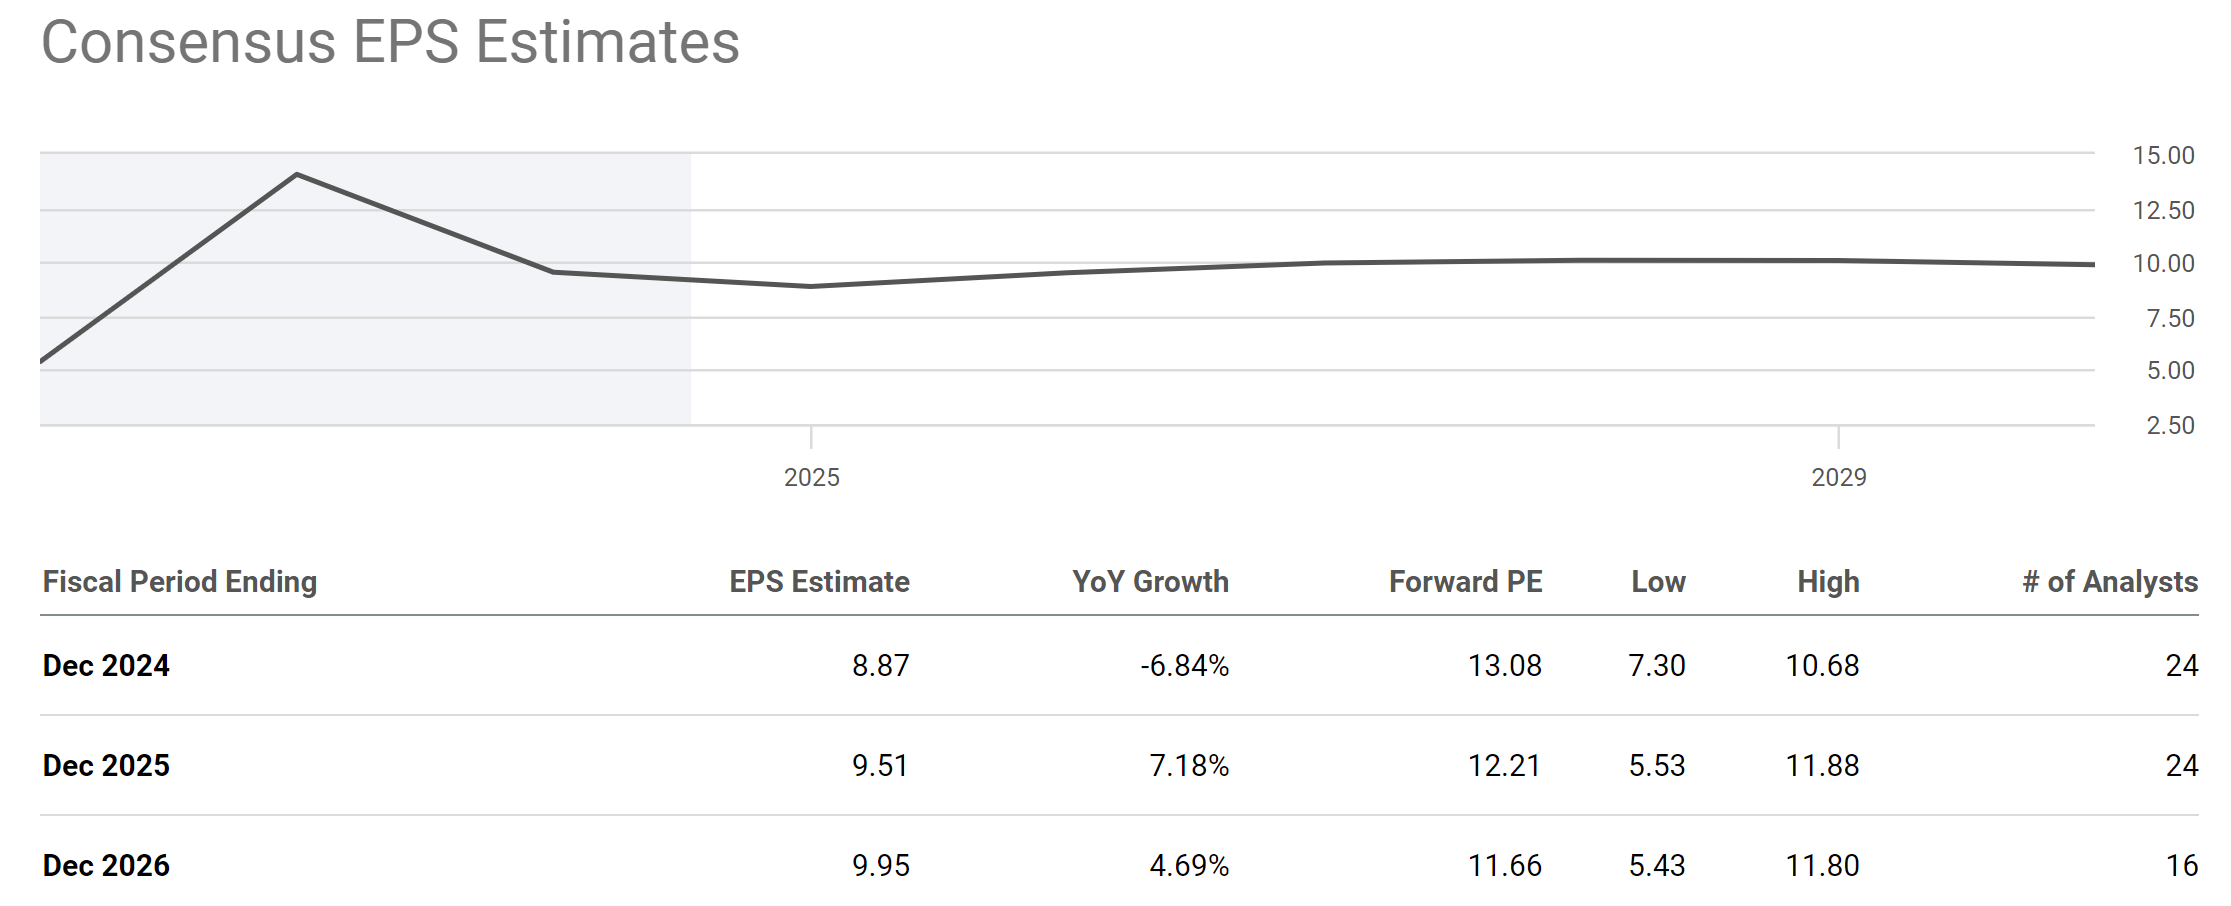Click the 2.50 y-axis value

(x=2170, y=426)
